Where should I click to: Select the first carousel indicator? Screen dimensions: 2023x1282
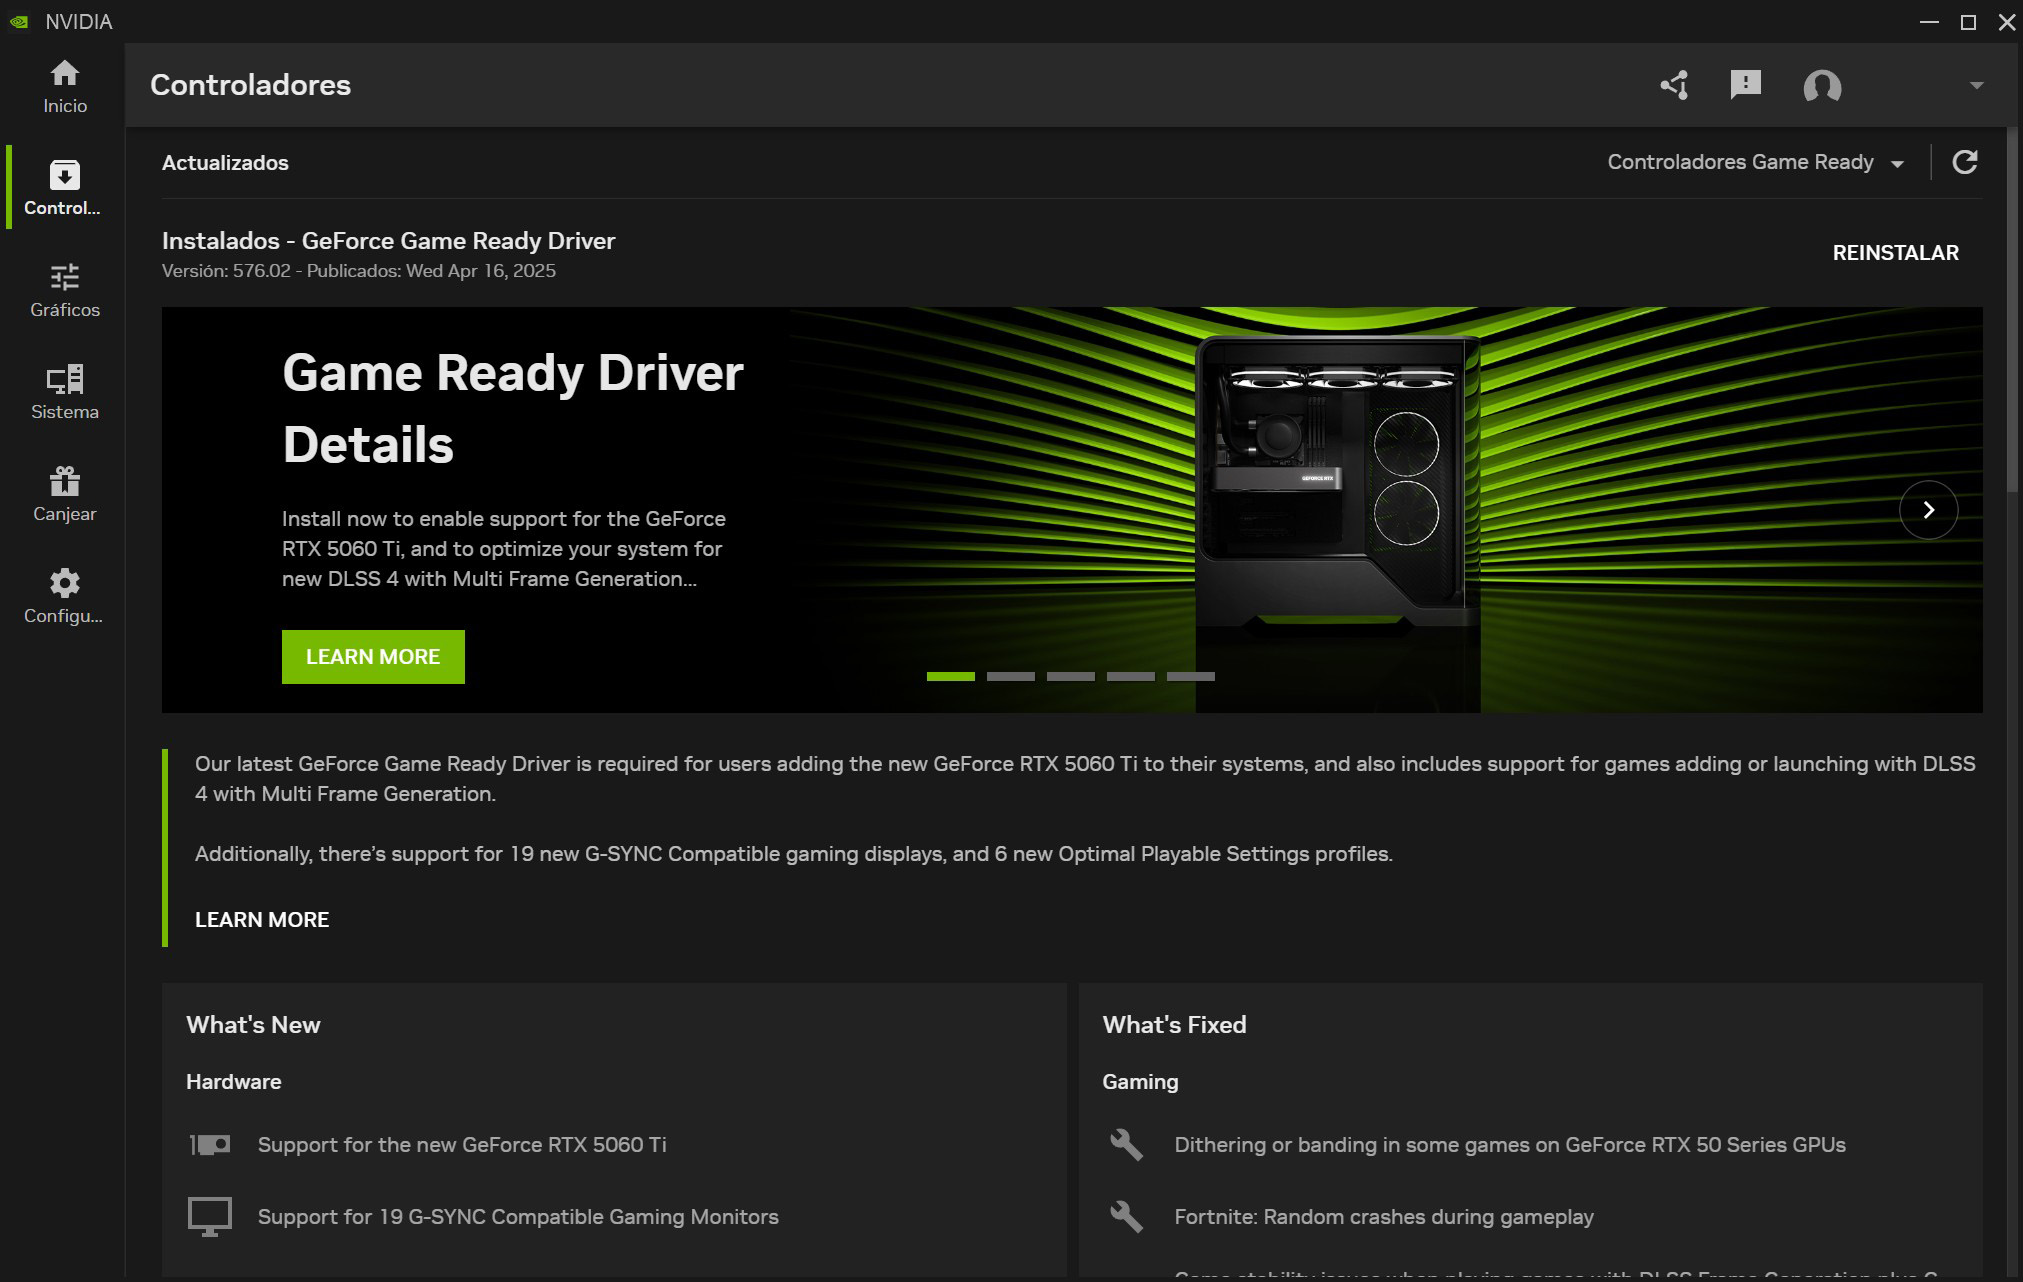click(x=950, y=677)
